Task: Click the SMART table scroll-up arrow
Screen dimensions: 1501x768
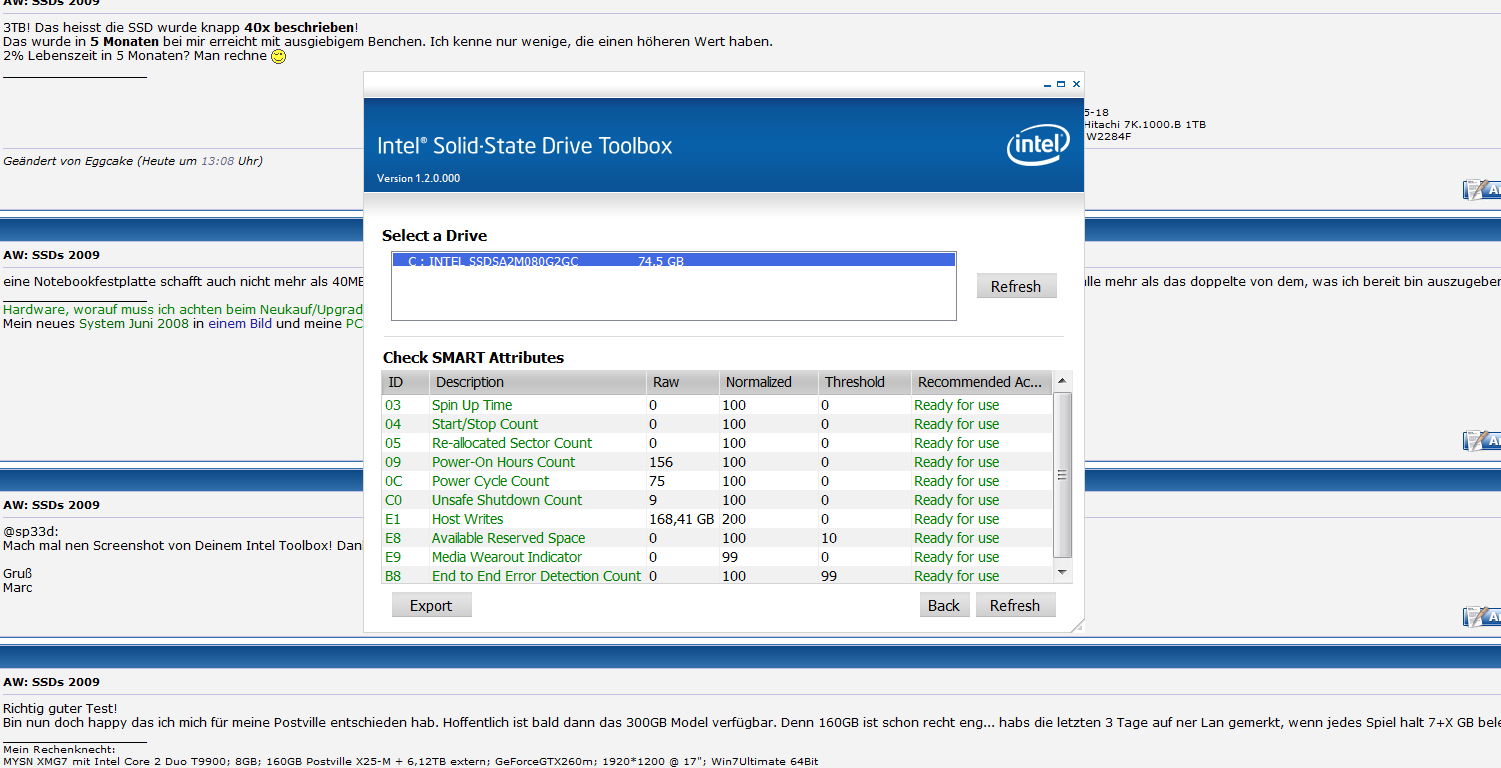Action: [x=1062, y=381]
